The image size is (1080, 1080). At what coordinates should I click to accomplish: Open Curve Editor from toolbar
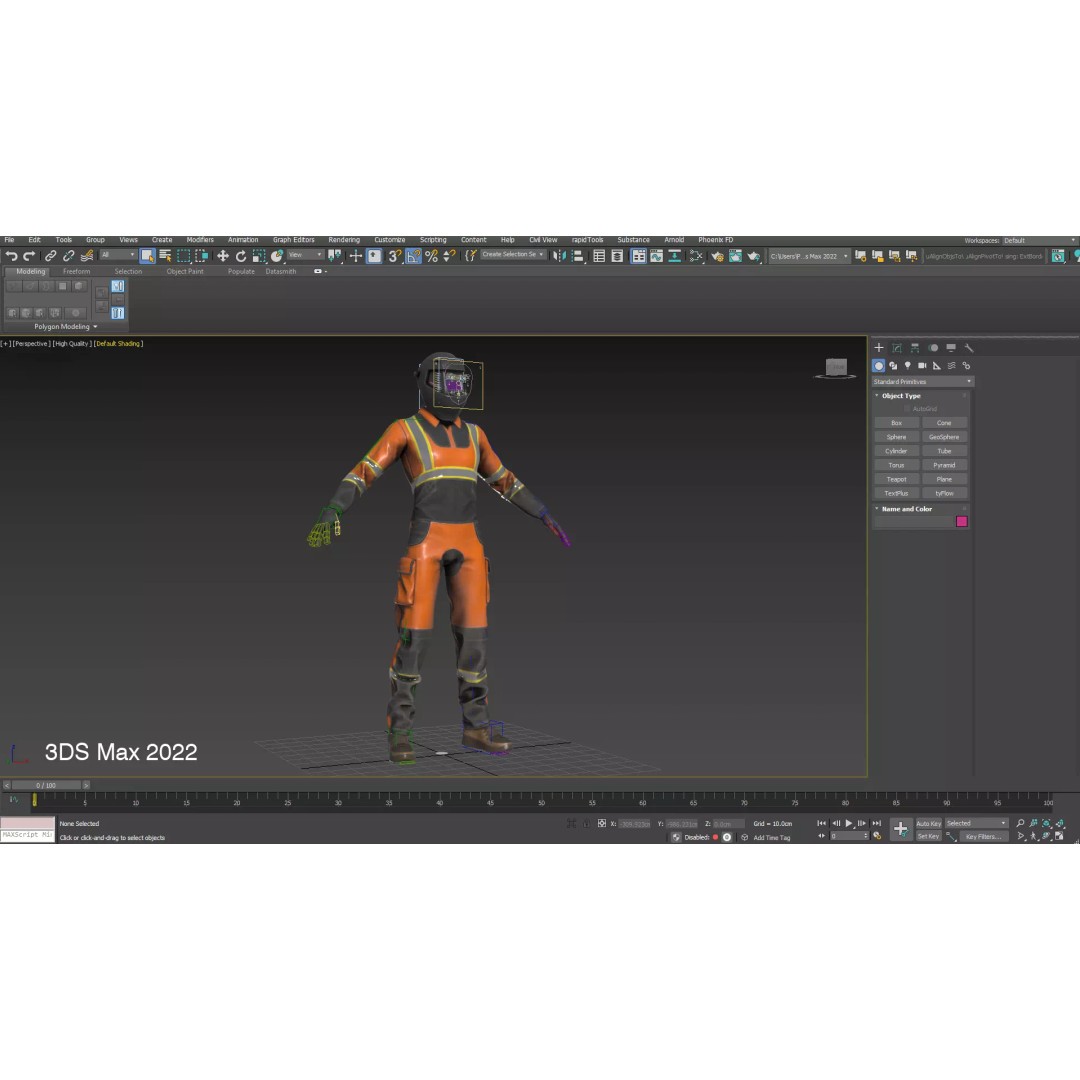click(656, 256)
